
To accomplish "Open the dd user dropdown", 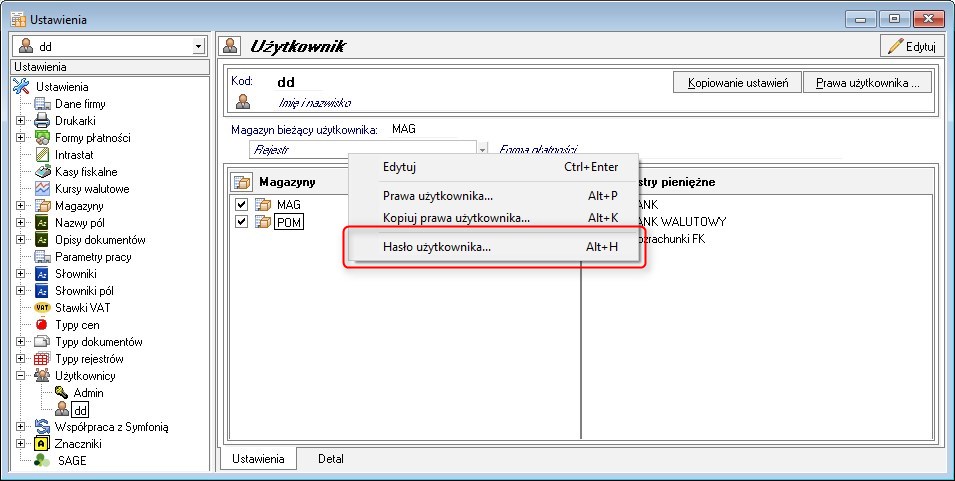I will (198, 46).
